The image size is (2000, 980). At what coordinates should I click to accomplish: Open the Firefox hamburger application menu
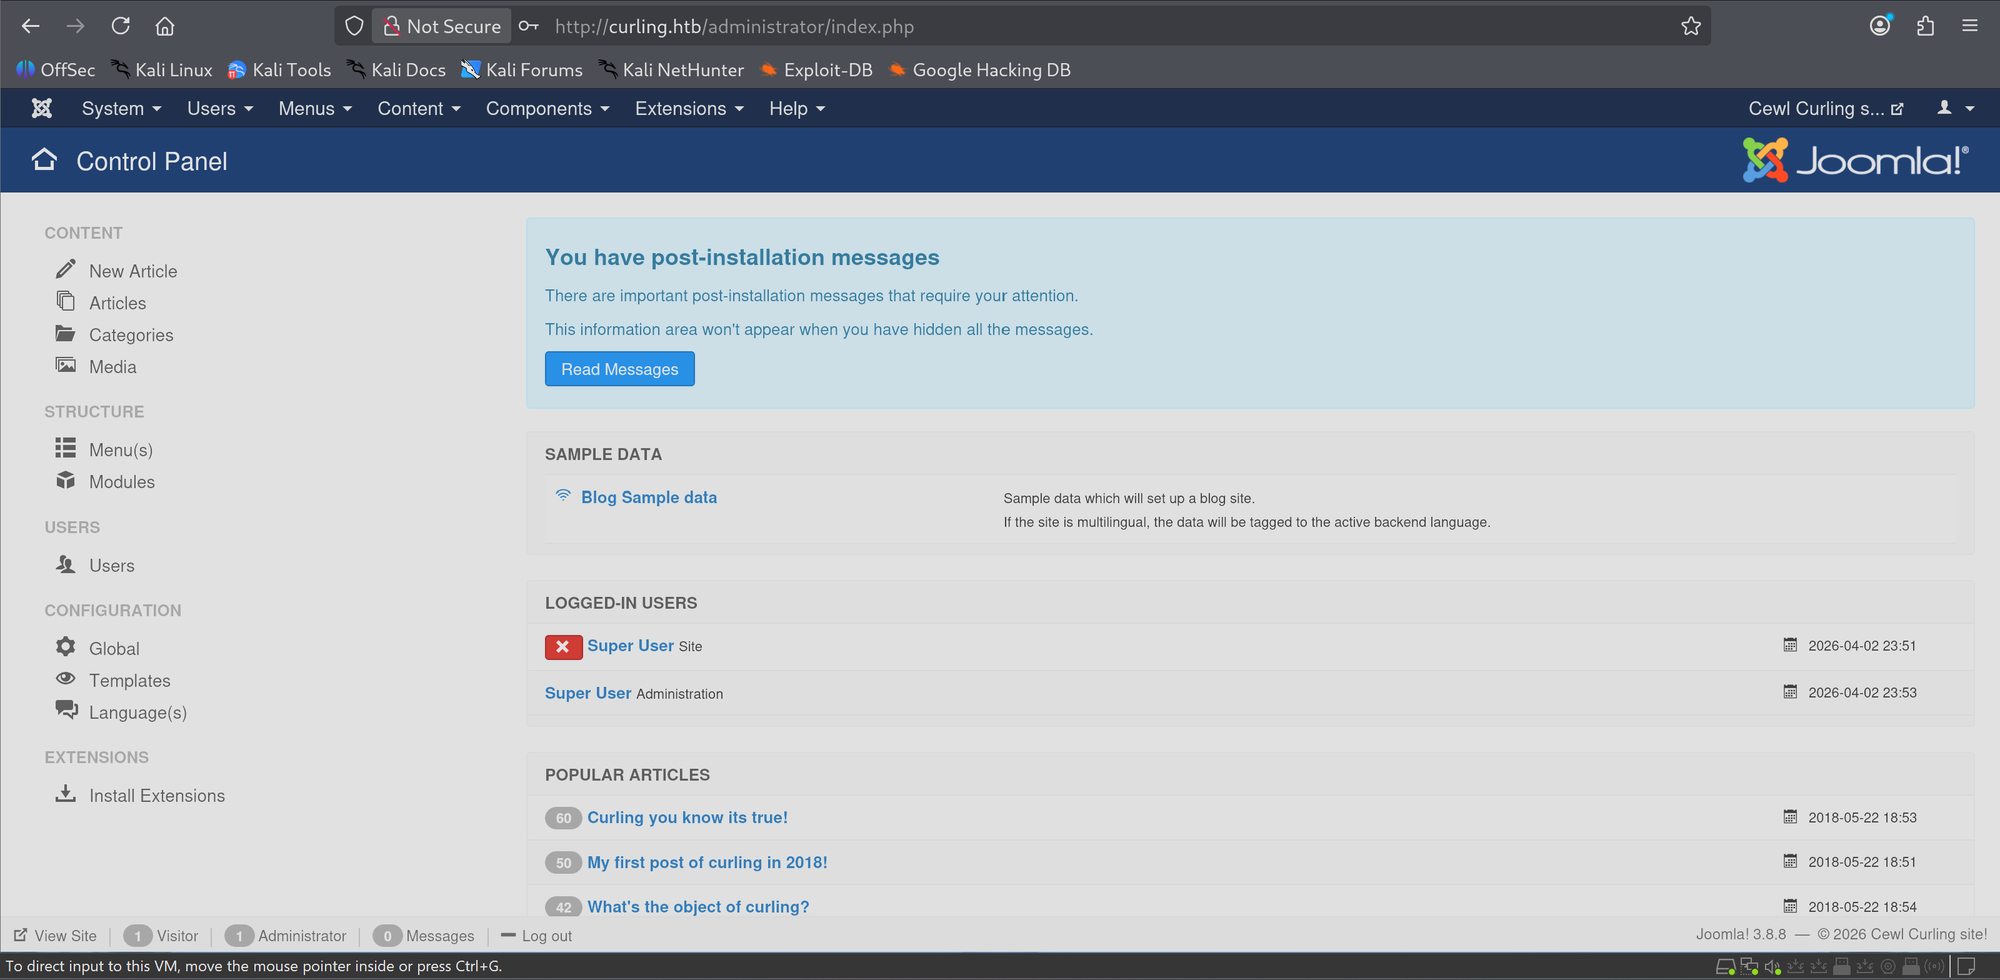click(1970, 26)
